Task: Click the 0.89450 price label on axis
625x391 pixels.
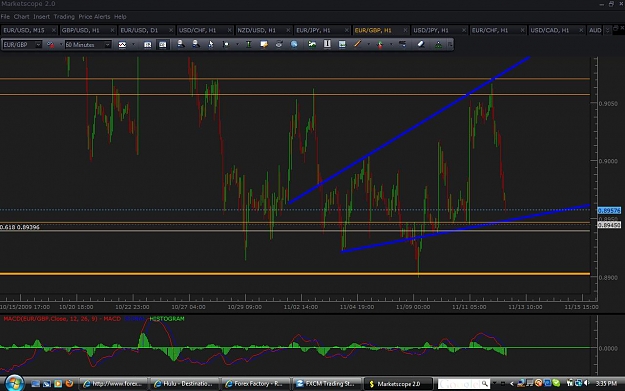Action: click(609, 225)
